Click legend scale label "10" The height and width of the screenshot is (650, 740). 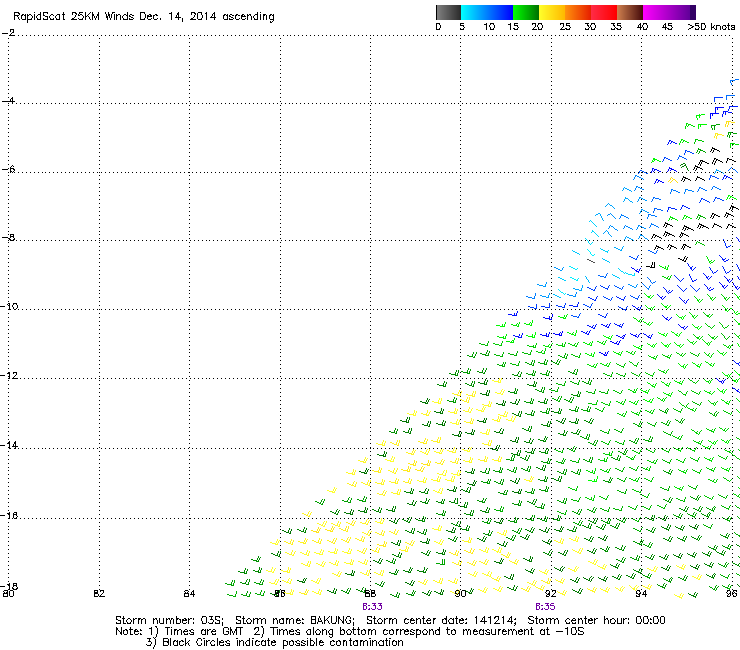[489, 27]
